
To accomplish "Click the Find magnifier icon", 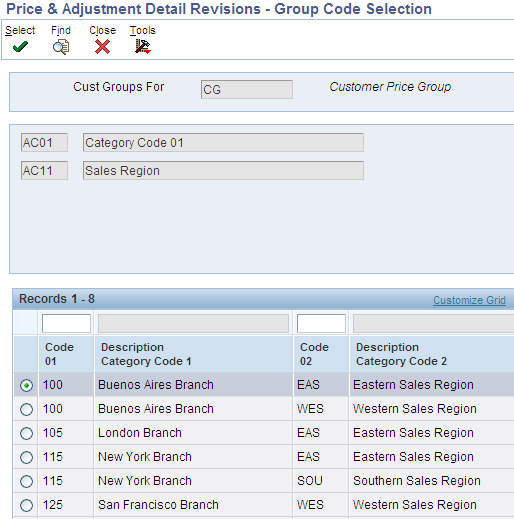I will click(x=61, y=47).
